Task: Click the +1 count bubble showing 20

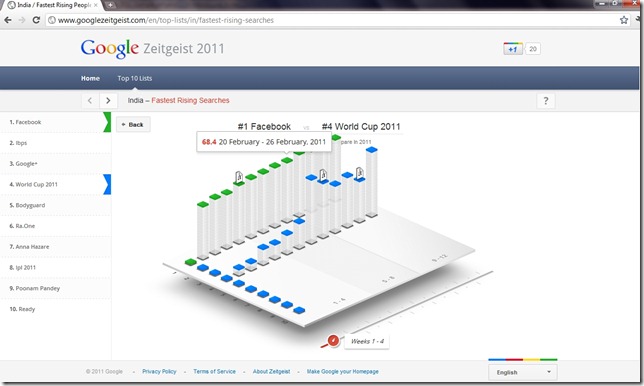Action: pyautogui.click(x=533, y=49)
